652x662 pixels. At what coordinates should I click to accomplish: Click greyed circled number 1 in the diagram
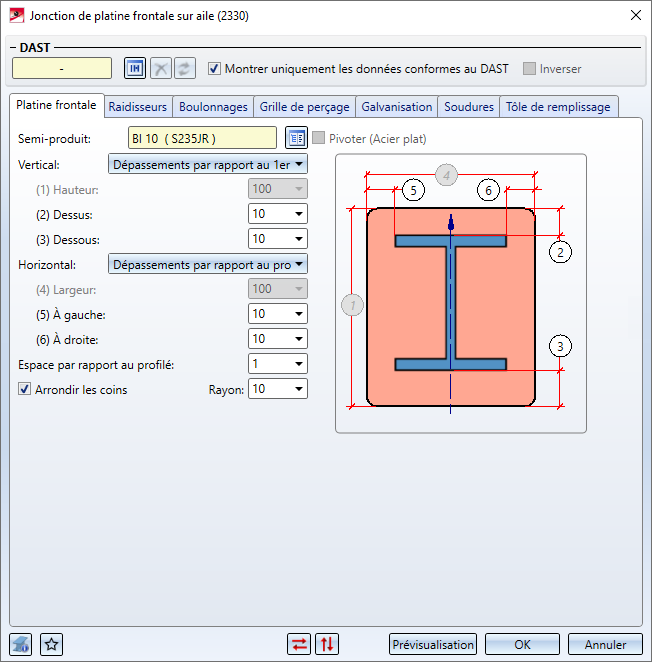(353, 305)
